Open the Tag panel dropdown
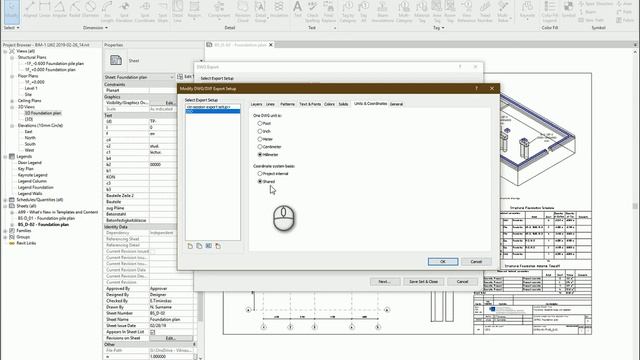640x360 pixels. tap(439, 28)
